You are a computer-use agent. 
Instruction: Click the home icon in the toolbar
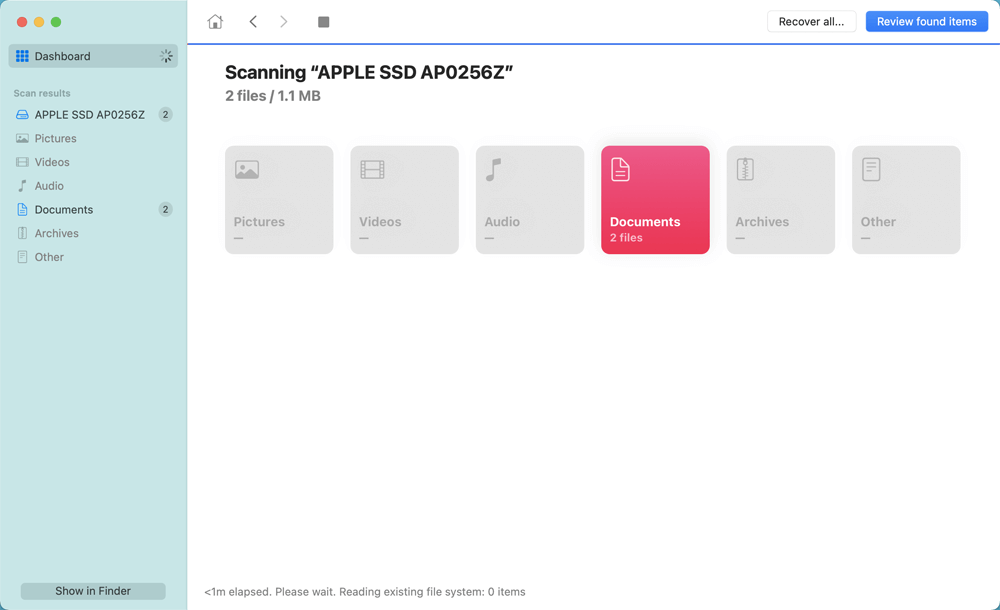tap(214, 20)
